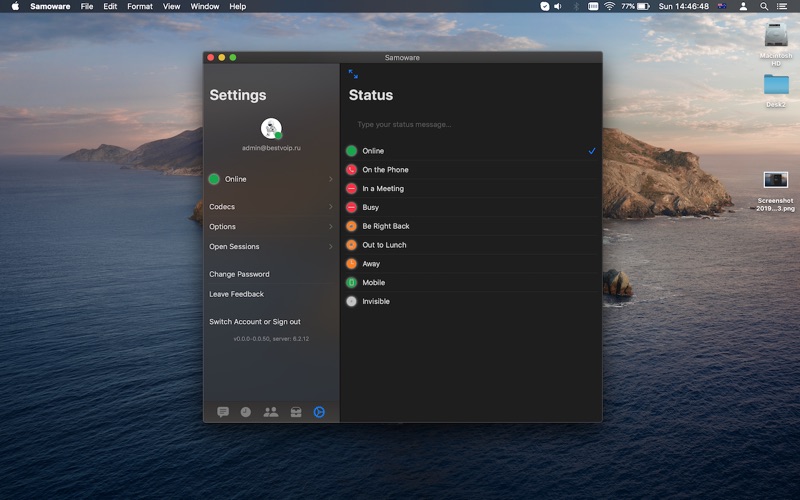Open the Apple menu
Image resolution: width=800 pixels, height=500 pixels.
tap(15, 6)
